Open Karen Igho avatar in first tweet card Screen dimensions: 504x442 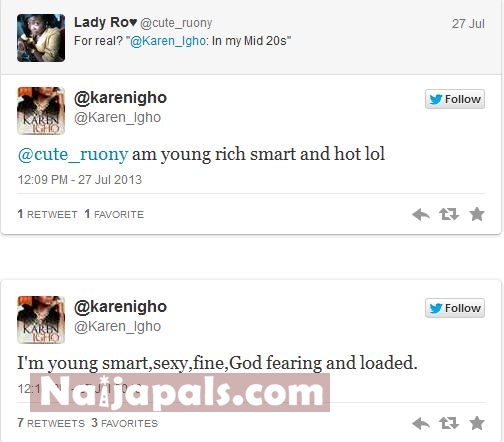[x=41, y=111]
